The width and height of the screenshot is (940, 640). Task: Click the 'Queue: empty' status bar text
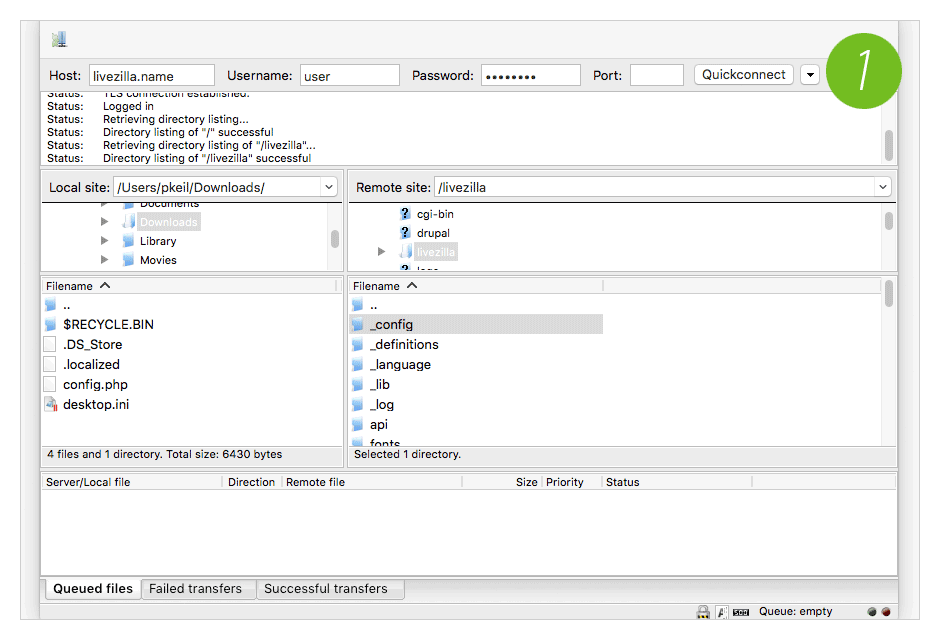[x=796, y=611]
